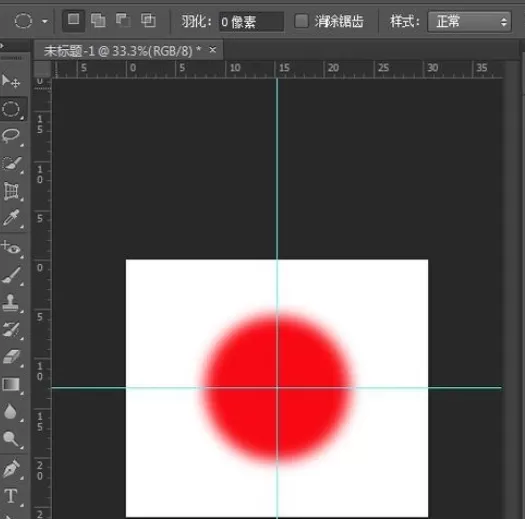The width and height of the screenshot is (525, 519).
Task: Select the Eyedropper tool
Action: pyautogui.click(x=11, y=218)
